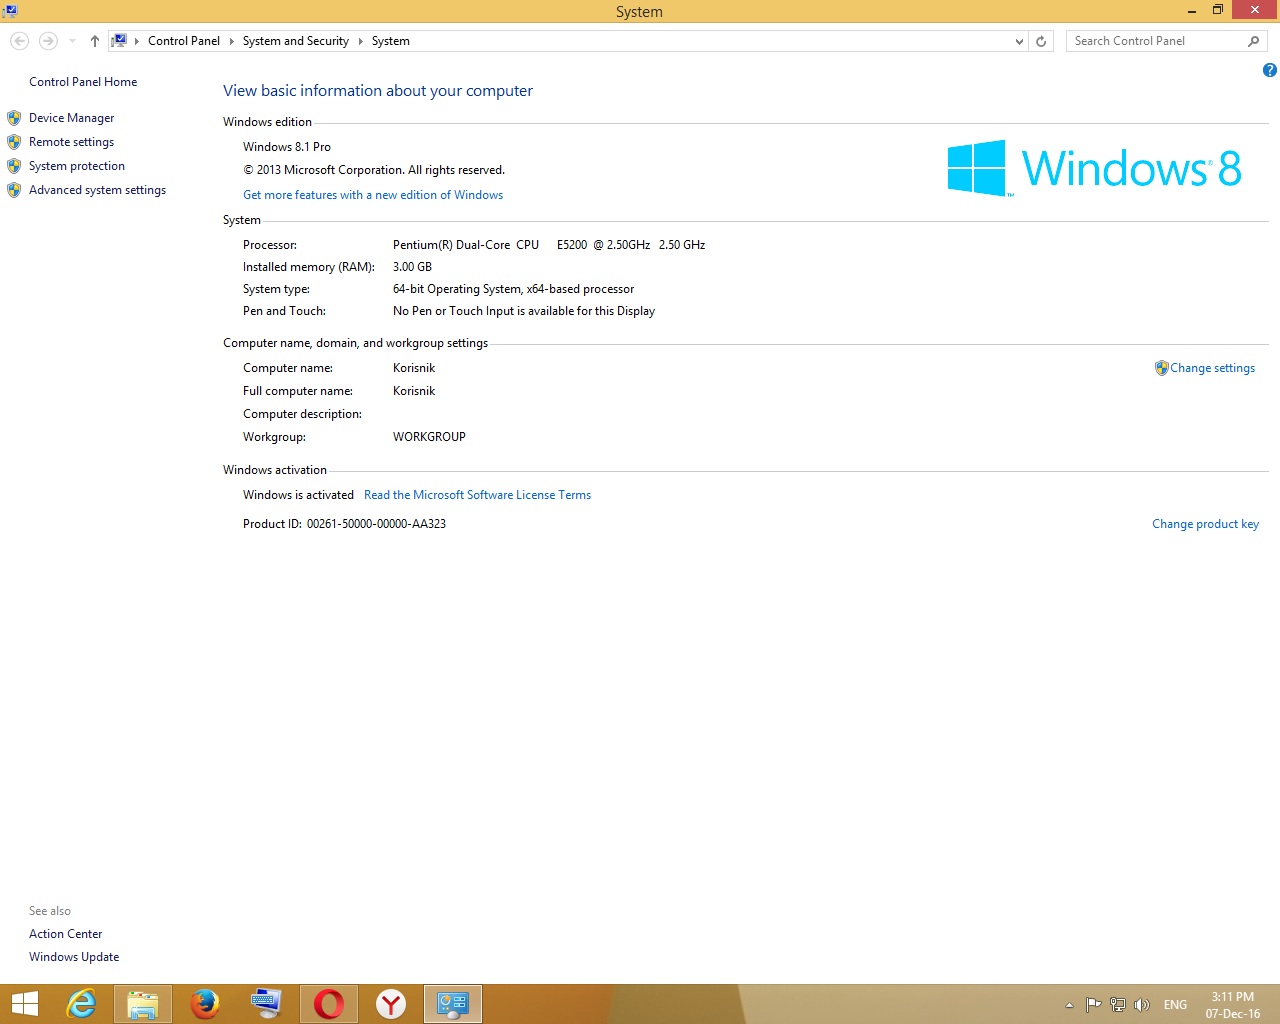Open the Start menu from the taskbar
1280x1024 pixels.
coord(24,1004)
